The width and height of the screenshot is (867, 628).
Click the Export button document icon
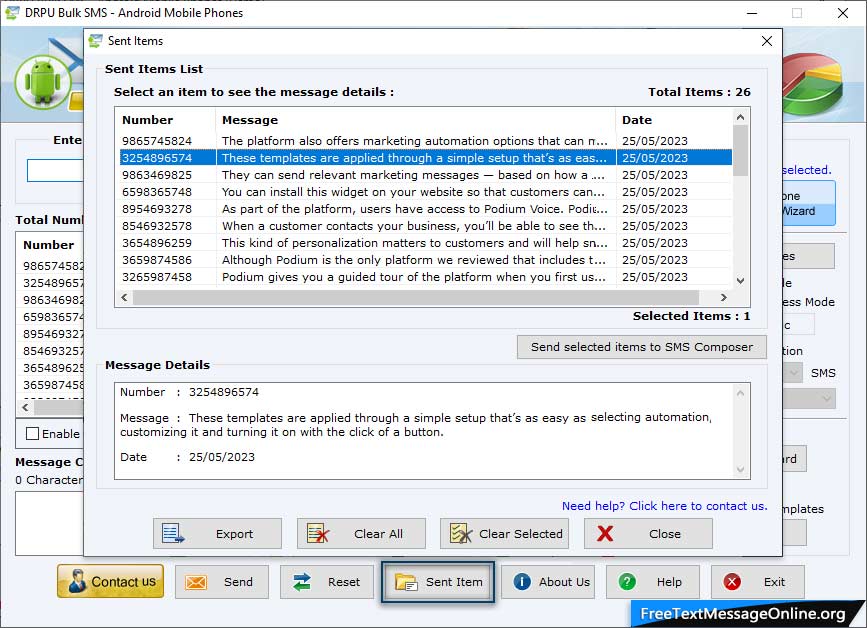click(x=173, y=533)
